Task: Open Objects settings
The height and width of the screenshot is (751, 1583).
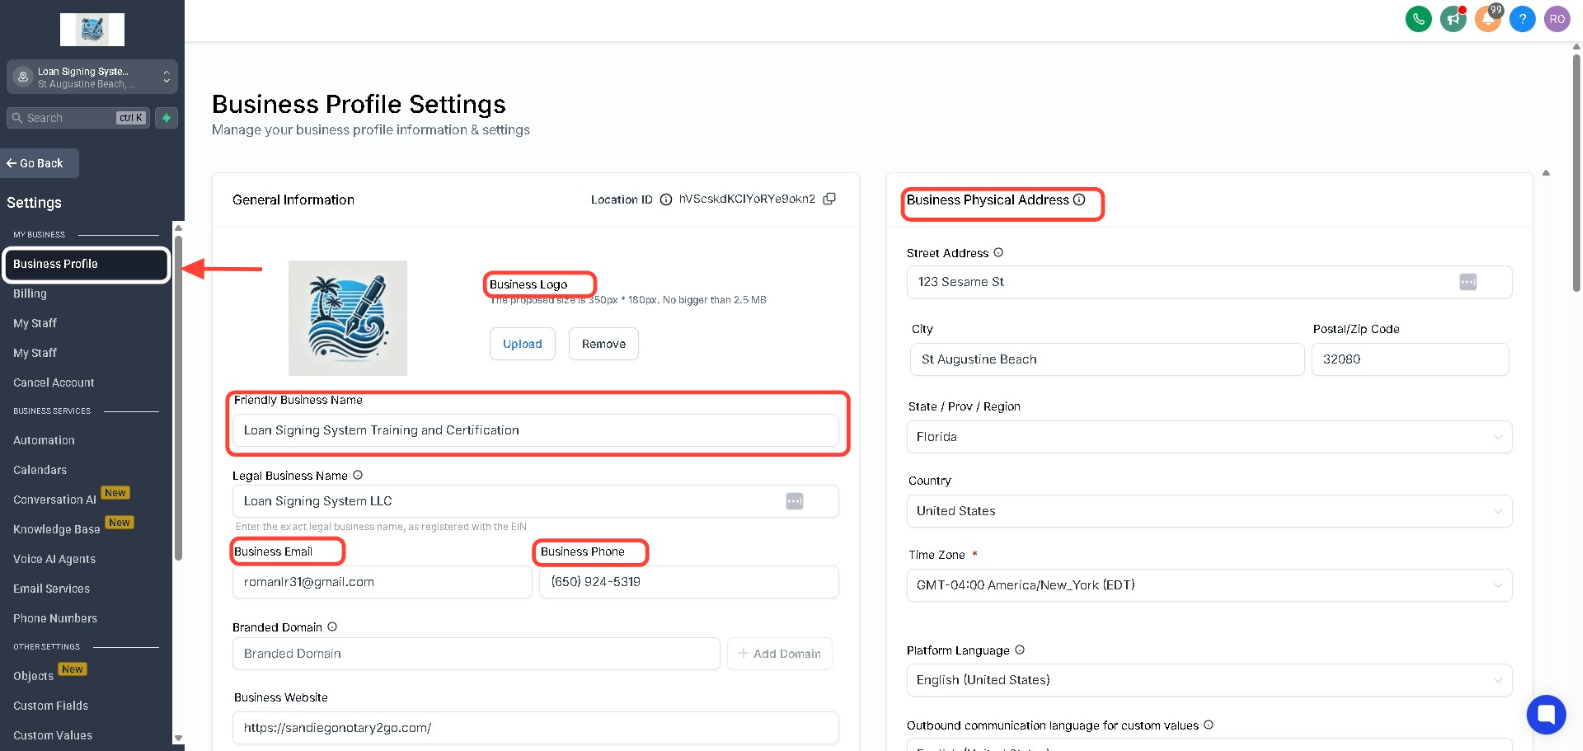Action: click(34, 677)
